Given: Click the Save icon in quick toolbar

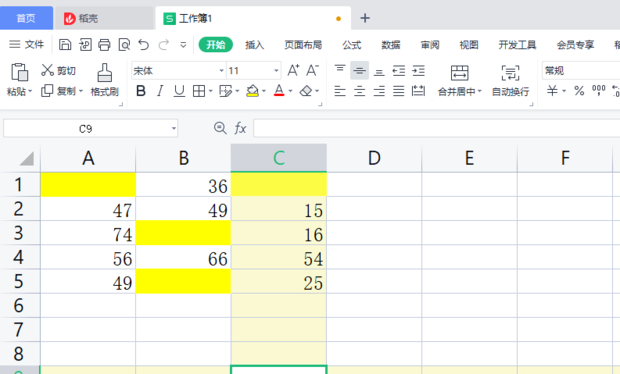Looking at the screenshot, I should pyautogui.click(x=65, y=45).
